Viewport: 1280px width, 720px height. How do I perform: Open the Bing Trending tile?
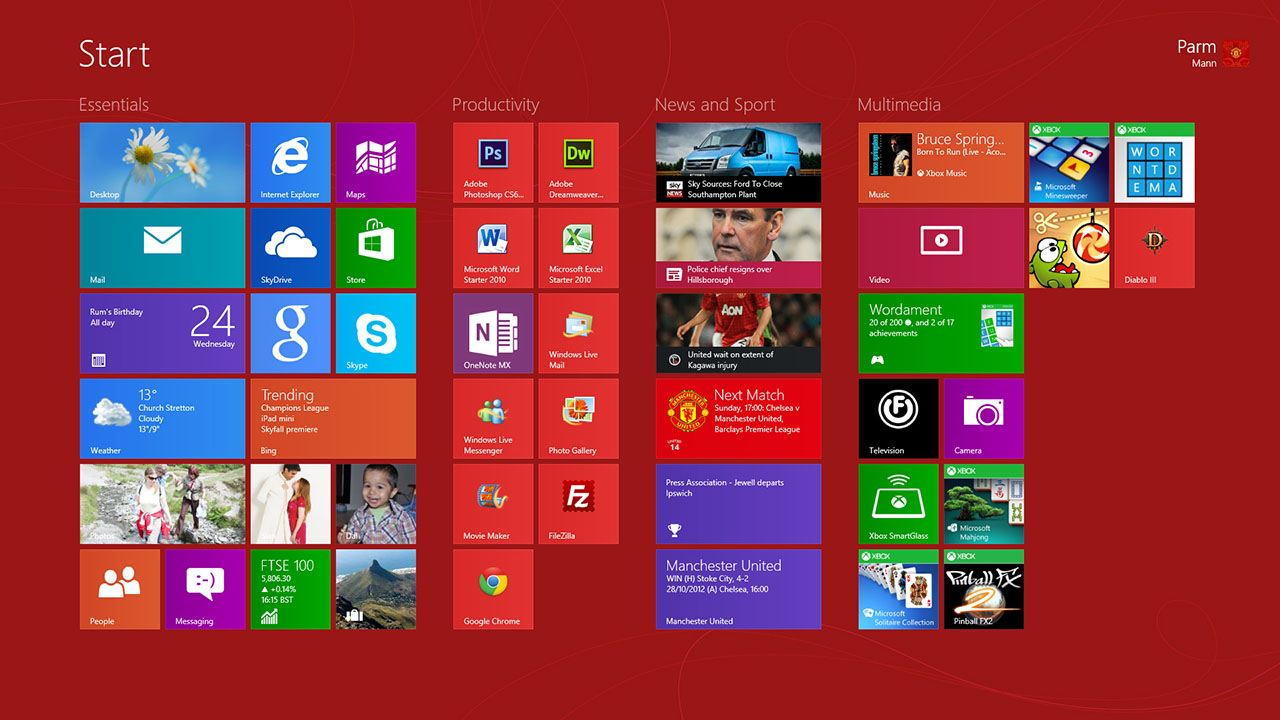click(333, 418)
